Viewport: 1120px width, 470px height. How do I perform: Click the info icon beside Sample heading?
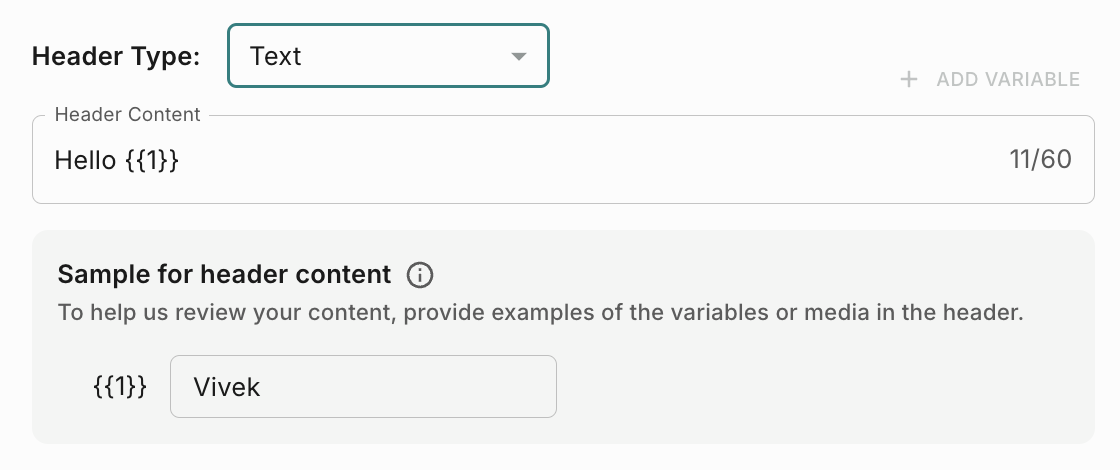420,275
